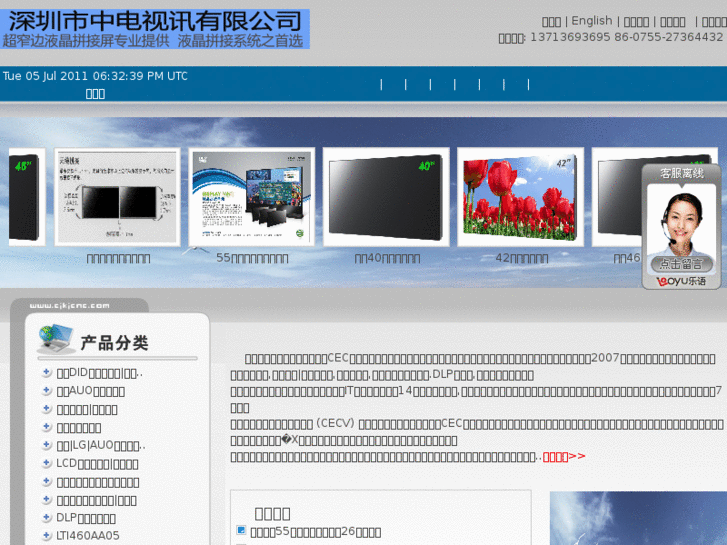Open the 42-inch tulip display thumbnail

[520, 197]
